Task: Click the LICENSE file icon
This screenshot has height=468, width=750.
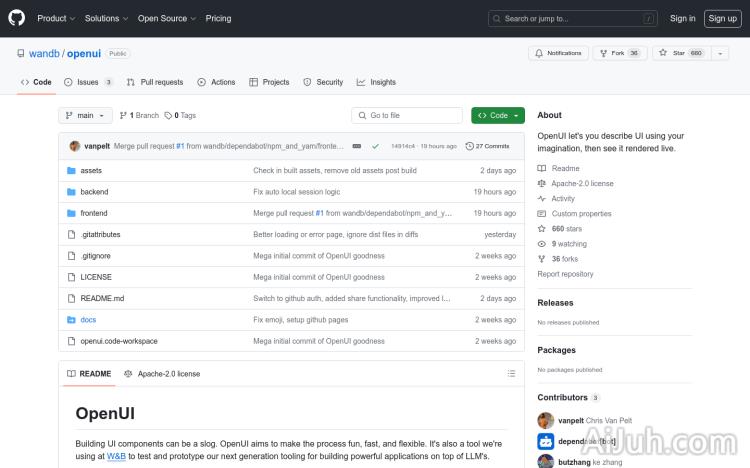Action: (71, 277)
